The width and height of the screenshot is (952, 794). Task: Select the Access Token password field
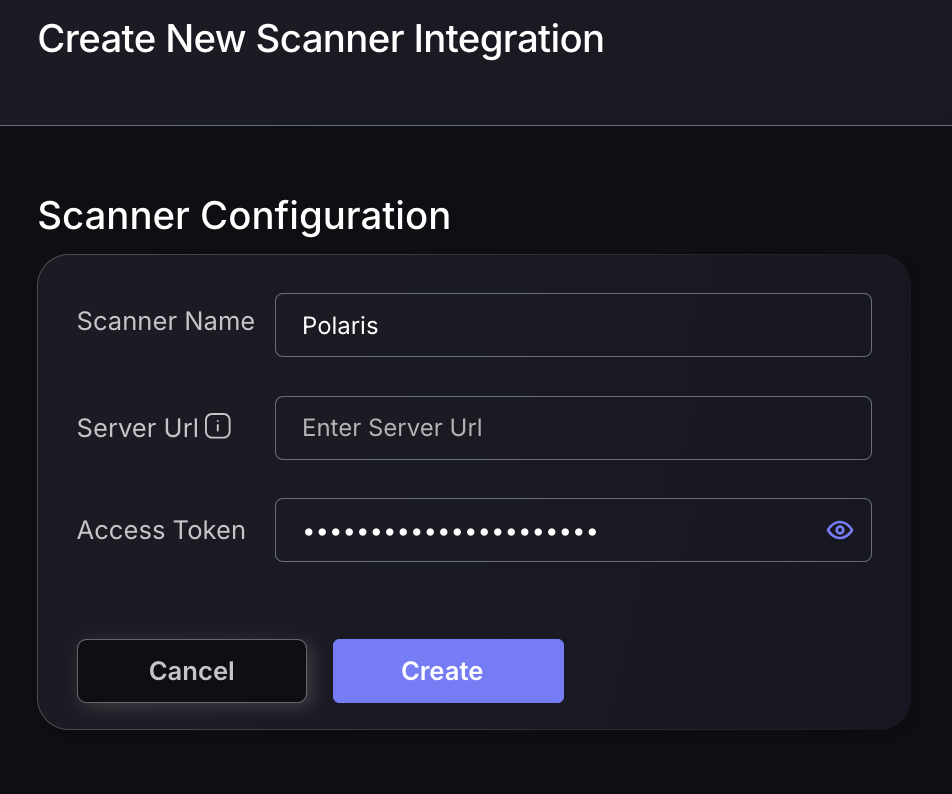[x=550, y=530]
